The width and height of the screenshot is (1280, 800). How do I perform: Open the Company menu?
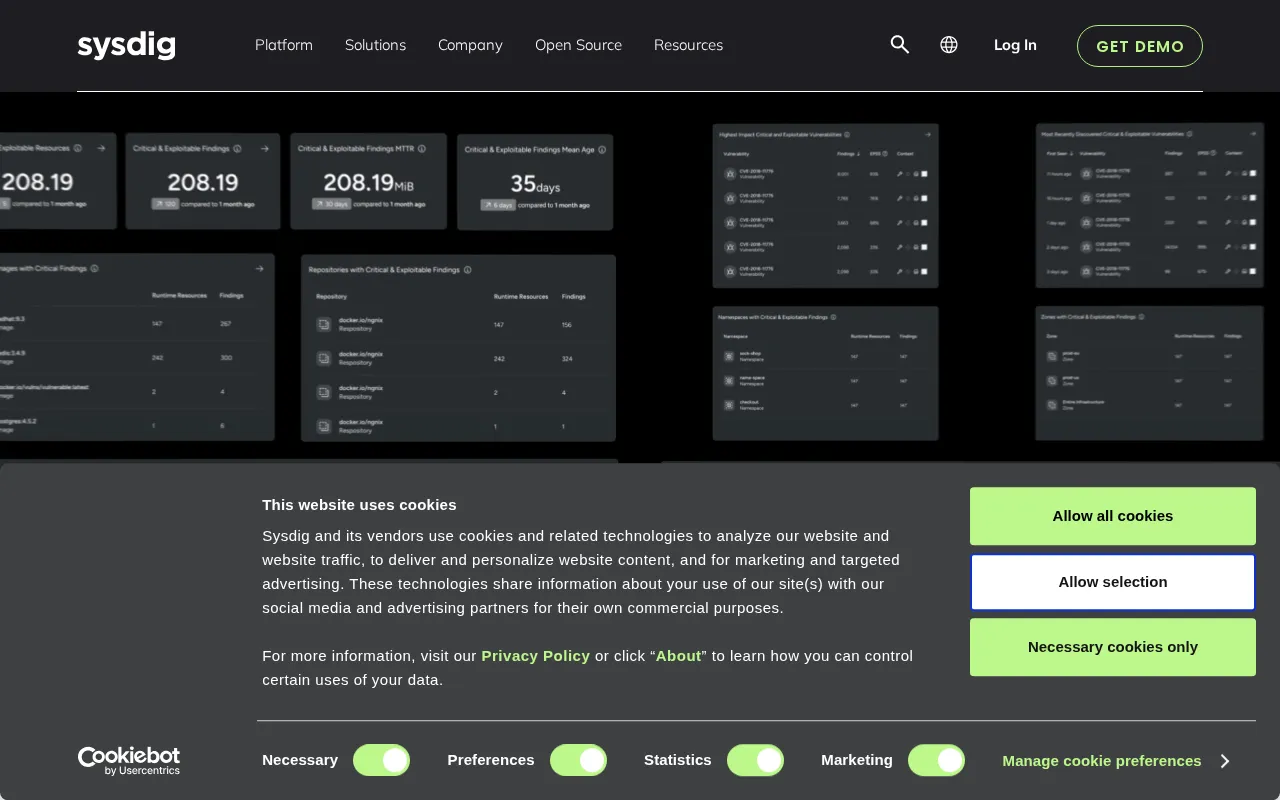tap(470, 45)
